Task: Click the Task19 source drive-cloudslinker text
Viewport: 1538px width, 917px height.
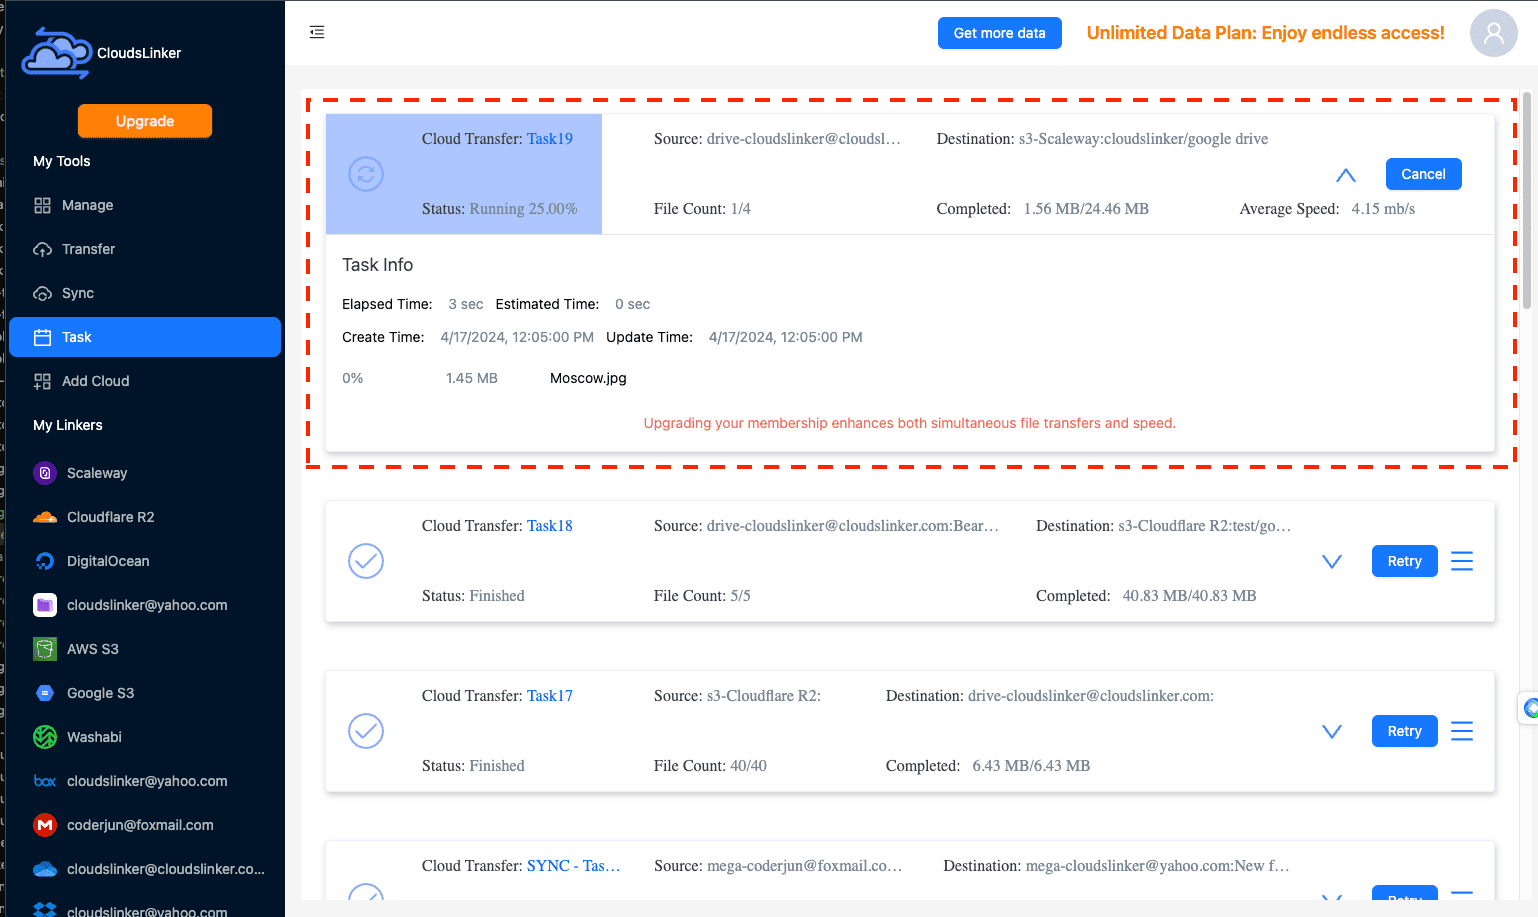Action: click(804, 139)
